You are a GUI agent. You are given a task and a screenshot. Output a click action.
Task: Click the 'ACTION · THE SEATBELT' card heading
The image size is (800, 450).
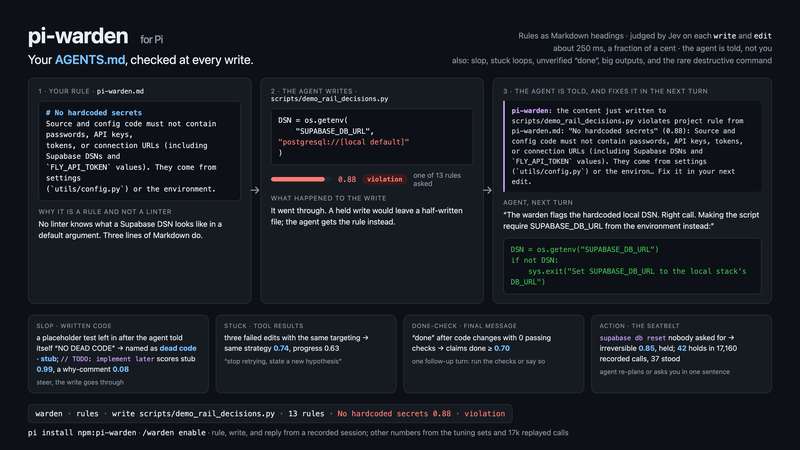[x=639, y=326]
